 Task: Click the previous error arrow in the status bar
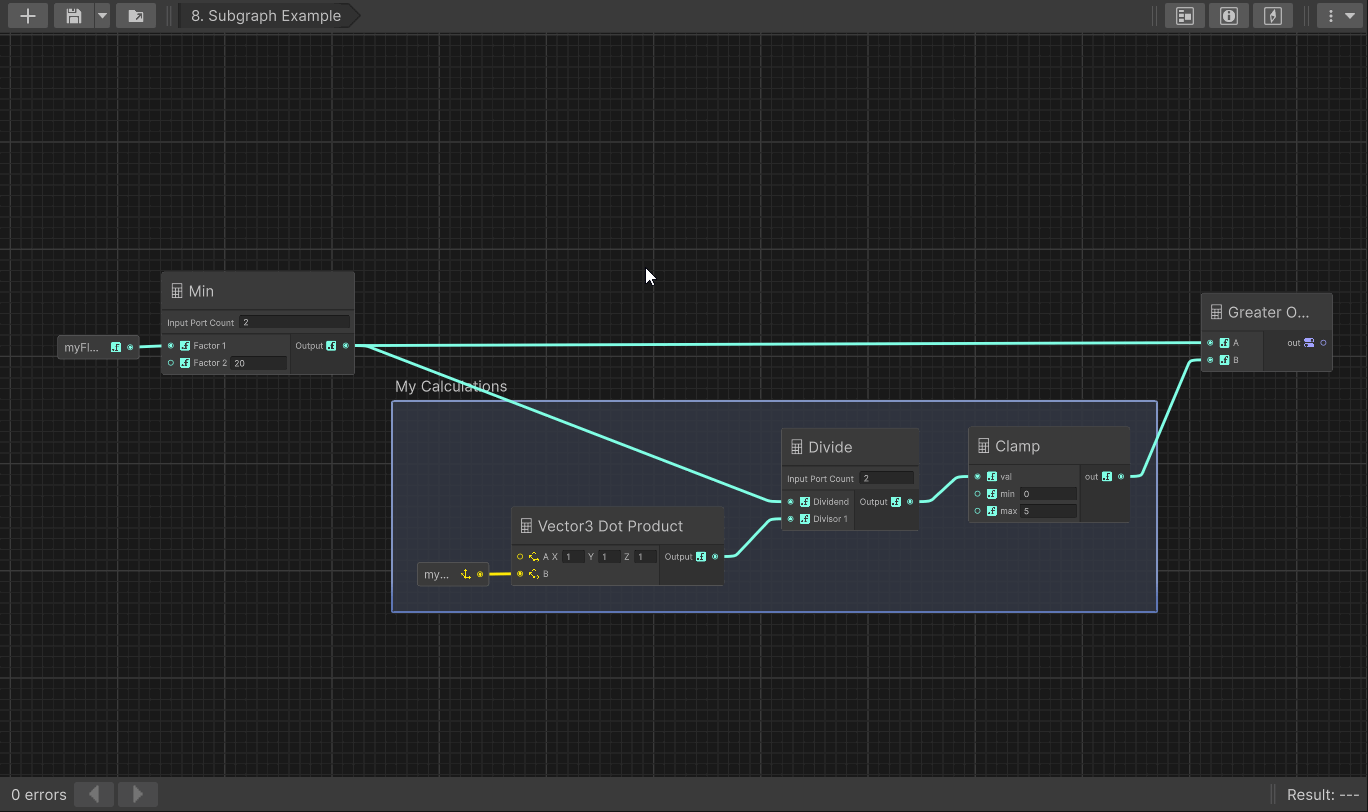coord(93,794)
